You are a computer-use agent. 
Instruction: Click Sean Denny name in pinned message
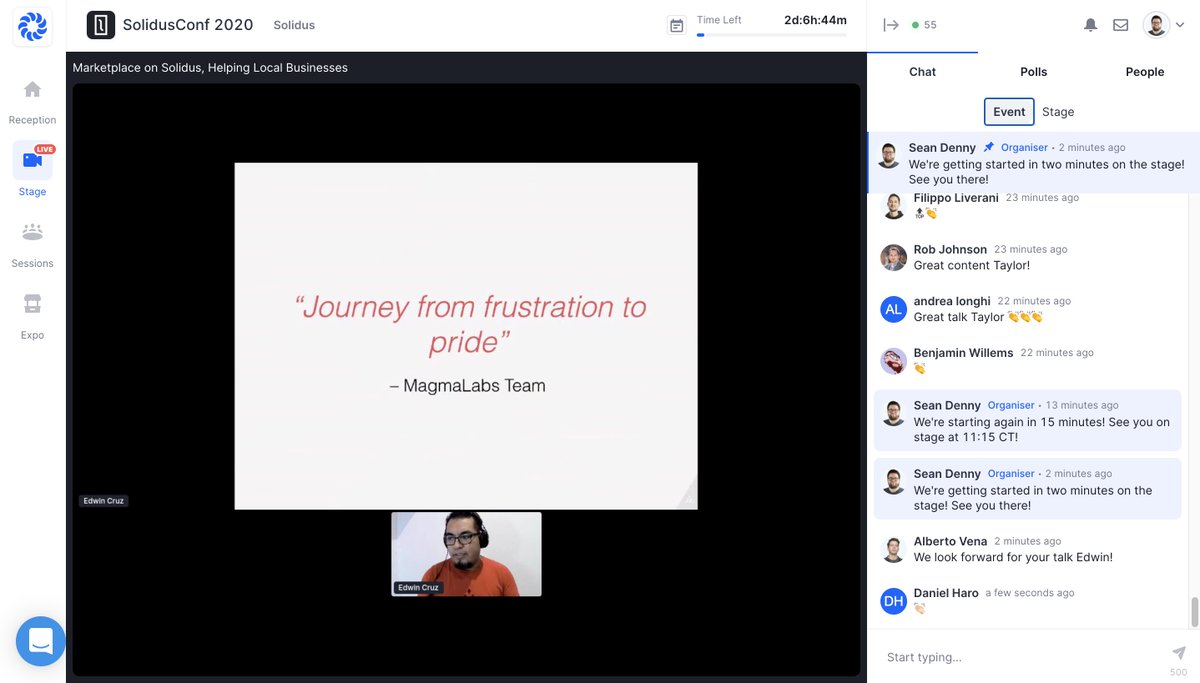pyautogui.click(x=942, y=148)
